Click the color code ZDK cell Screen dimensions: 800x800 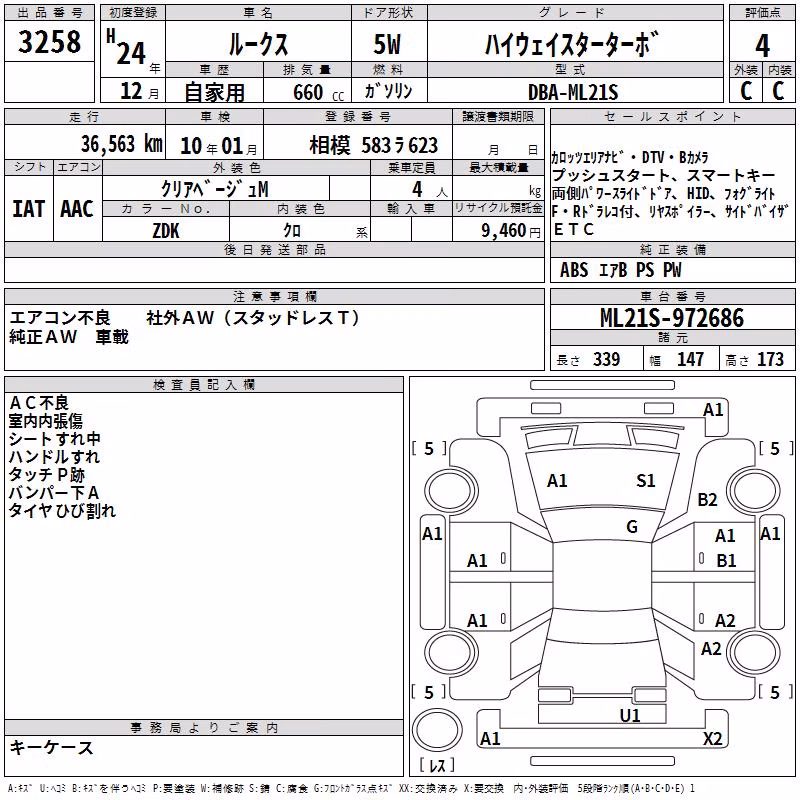[x=166, y=231]
